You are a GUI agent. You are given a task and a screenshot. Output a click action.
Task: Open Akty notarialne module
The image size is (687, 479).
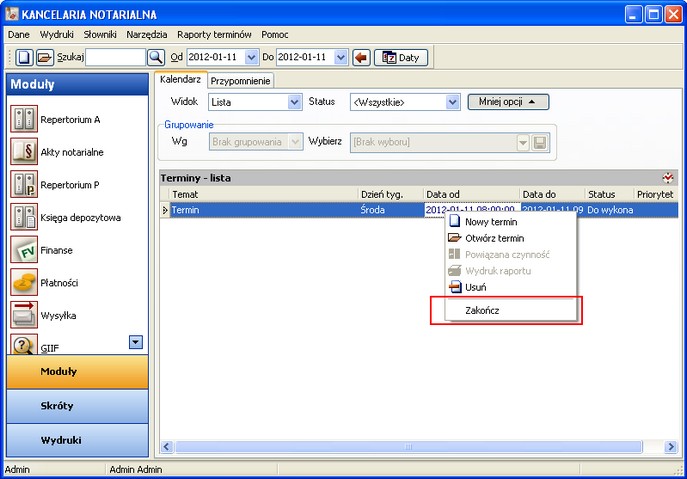click(x=70, y=152)
